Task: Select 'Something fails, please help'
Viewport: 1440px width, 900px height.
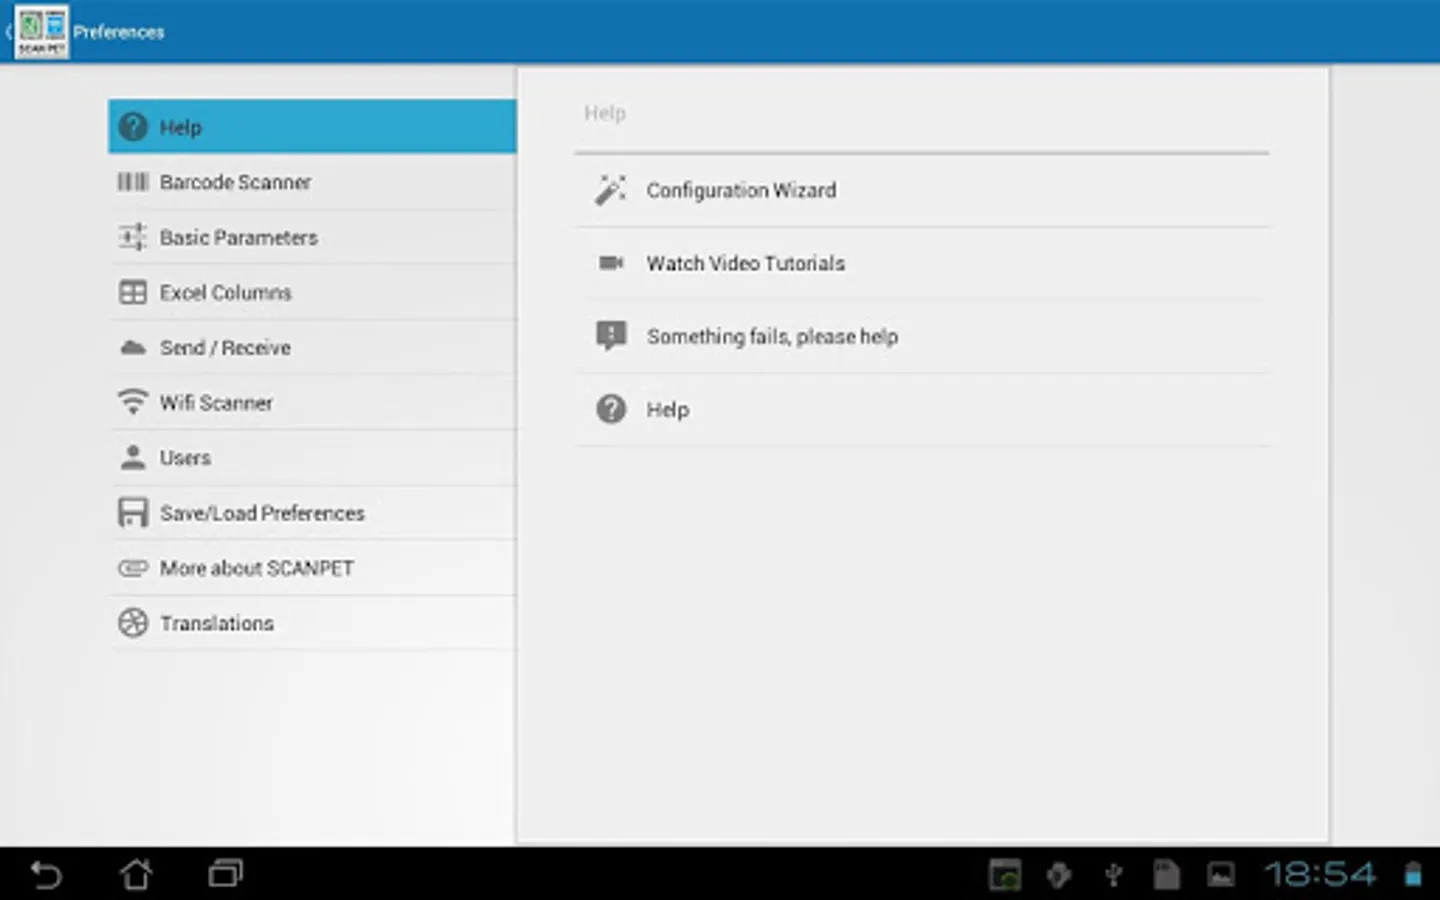Action: pos(922,336)
